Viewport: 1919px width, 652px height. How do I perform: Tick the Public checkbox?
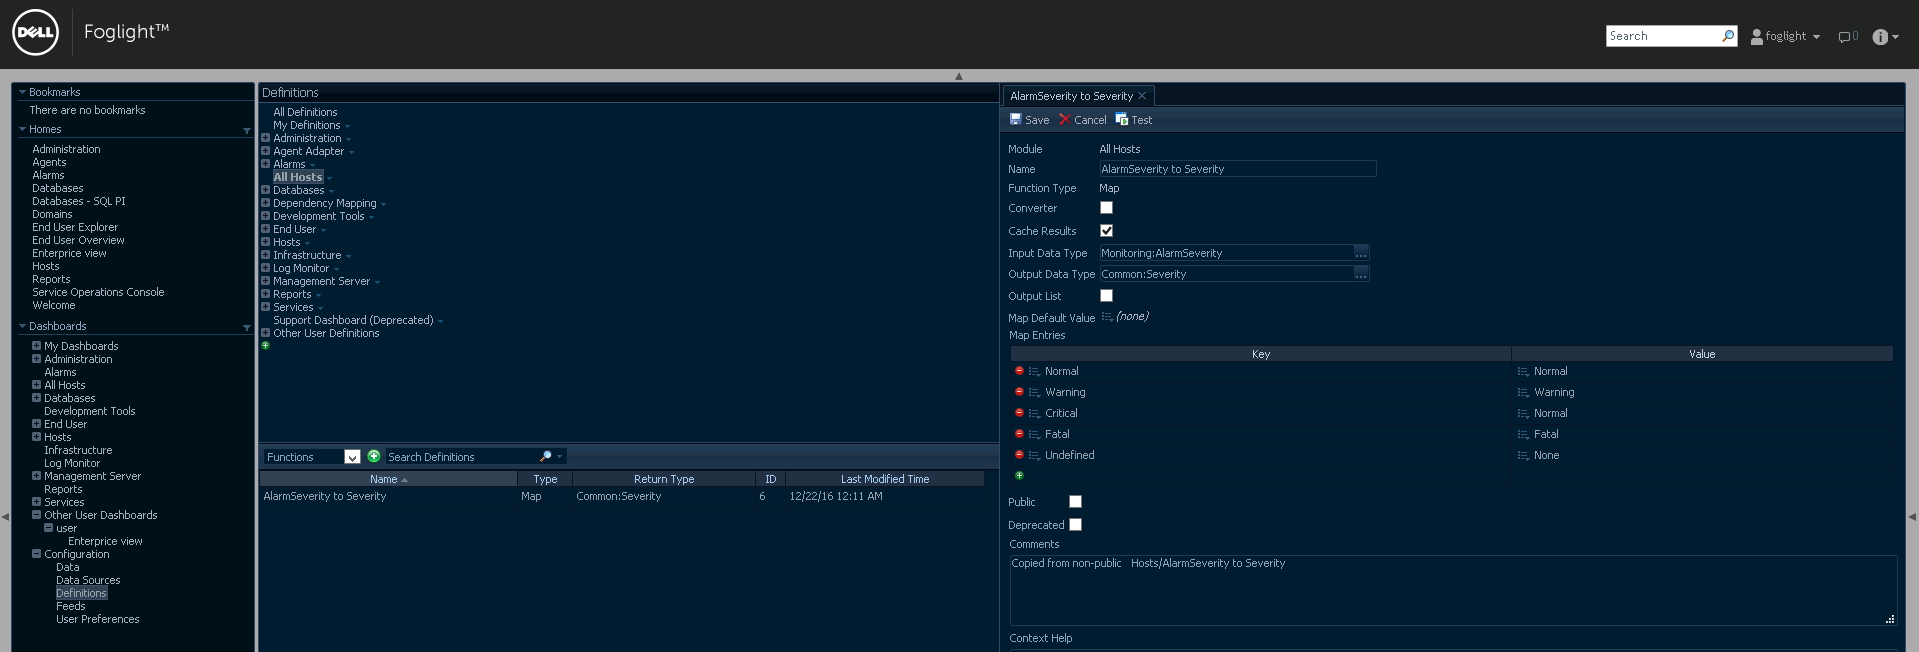click(1075, 502)
